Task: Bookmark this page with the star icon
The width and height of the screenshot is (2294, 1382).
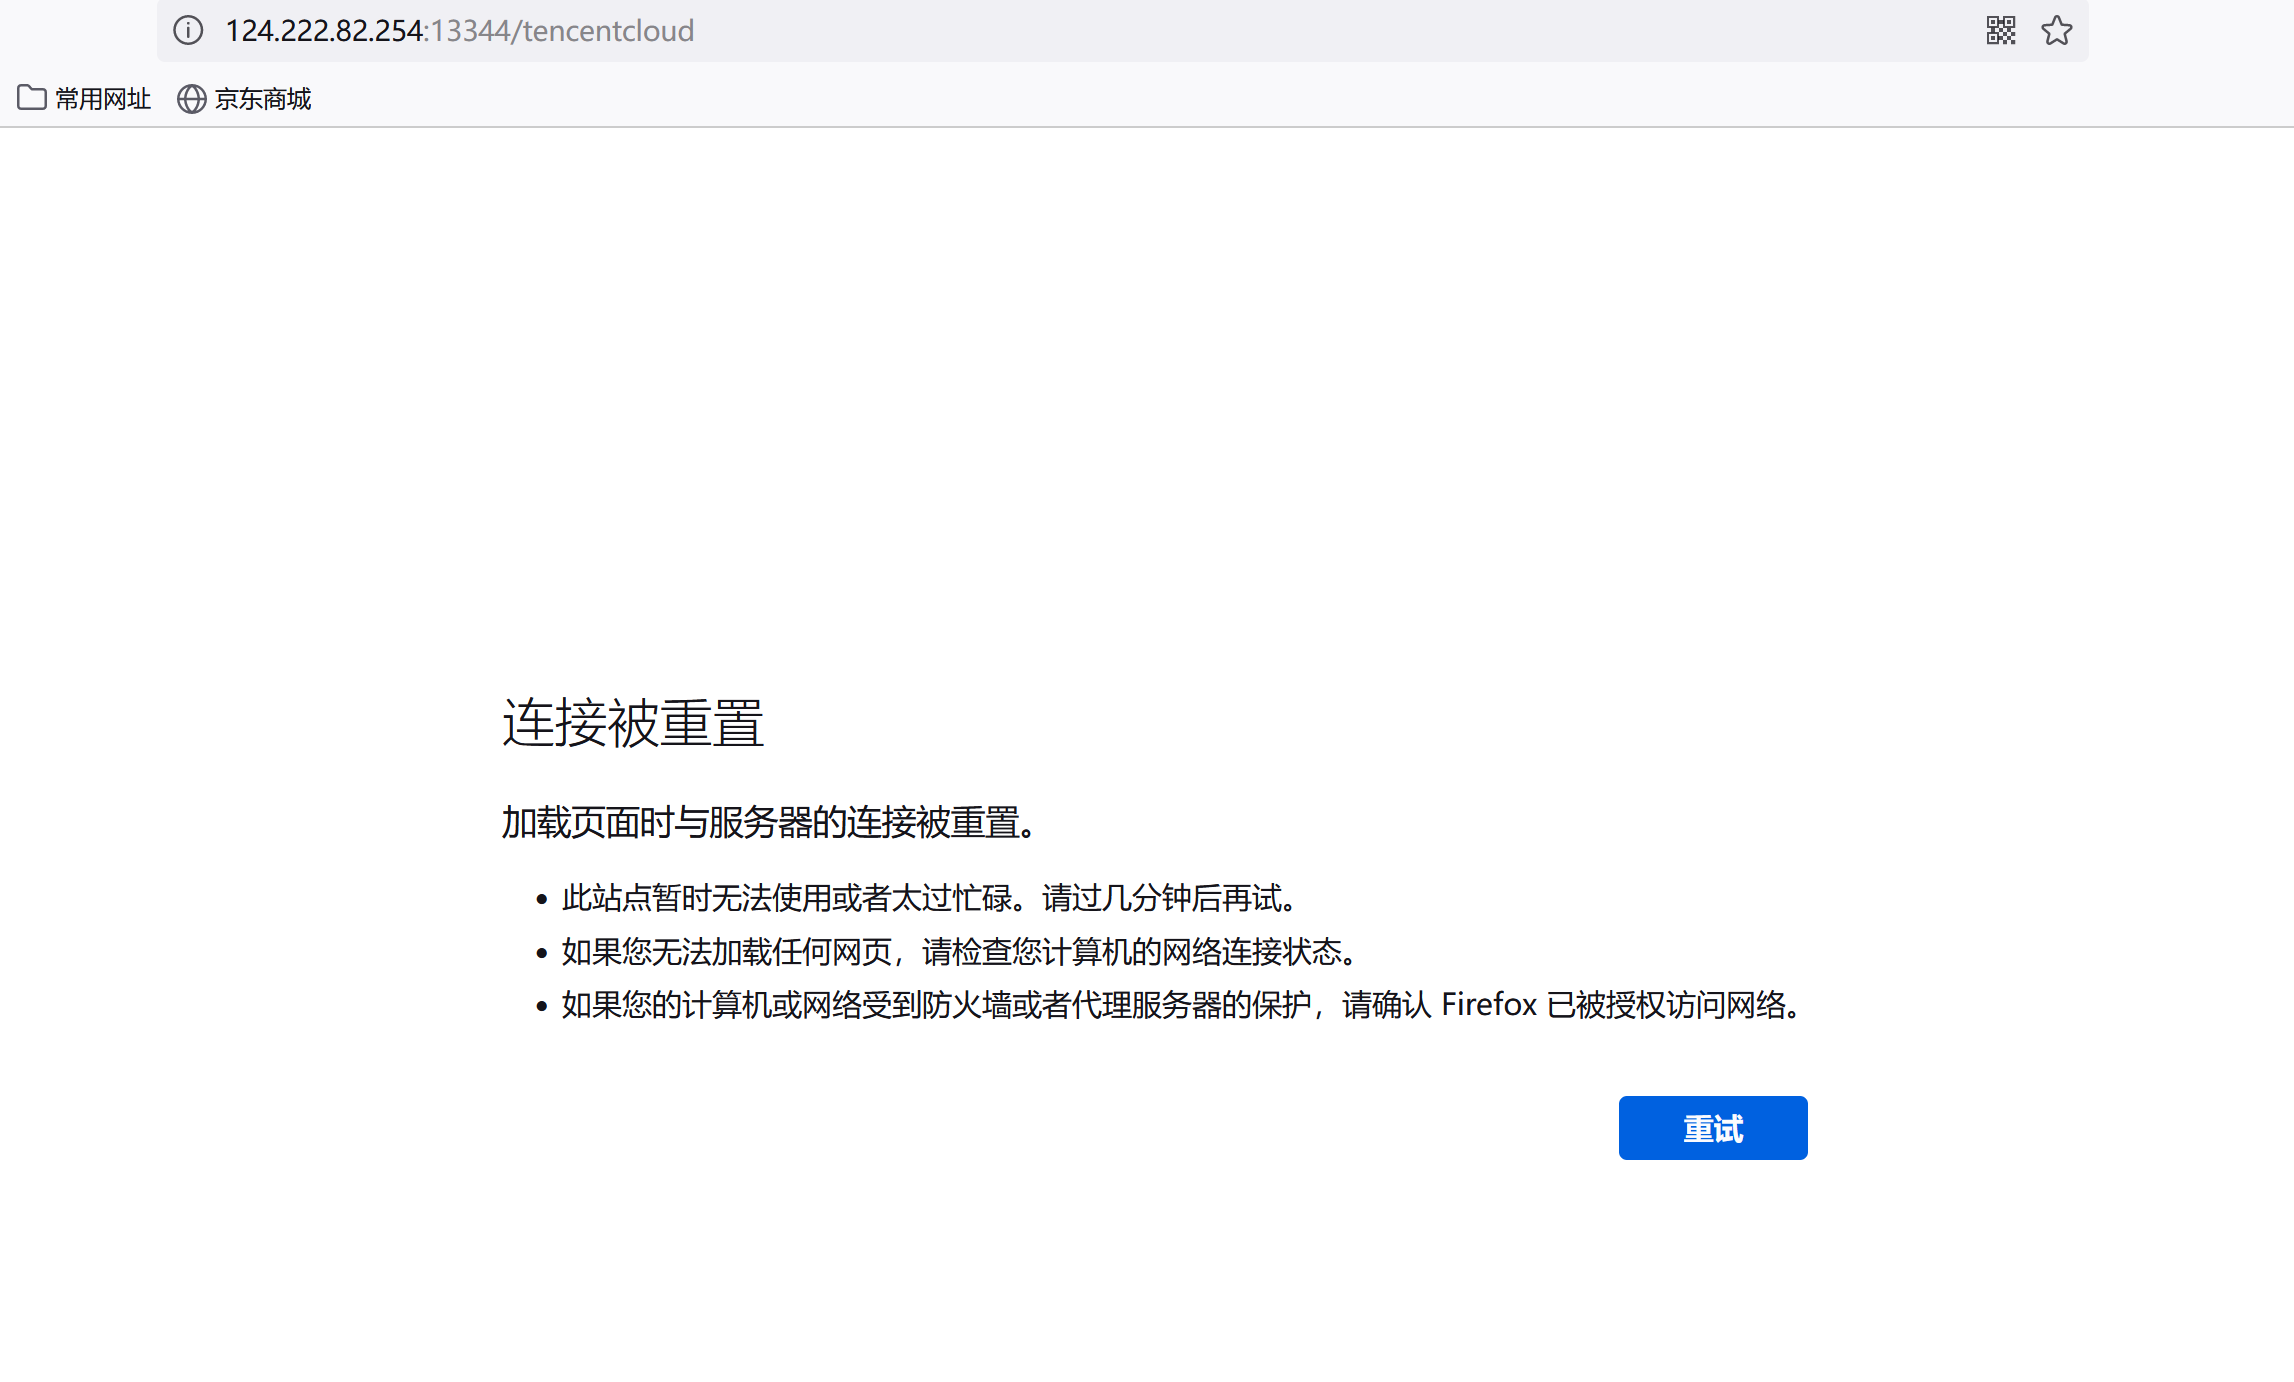Action: [2056, 31]
